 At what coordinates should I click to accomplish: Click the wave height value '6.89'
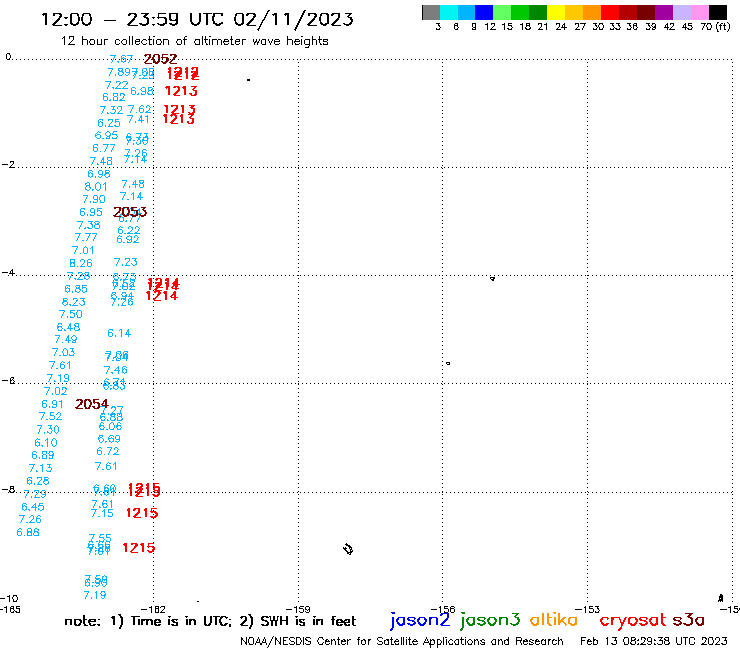tap(43, 456)
